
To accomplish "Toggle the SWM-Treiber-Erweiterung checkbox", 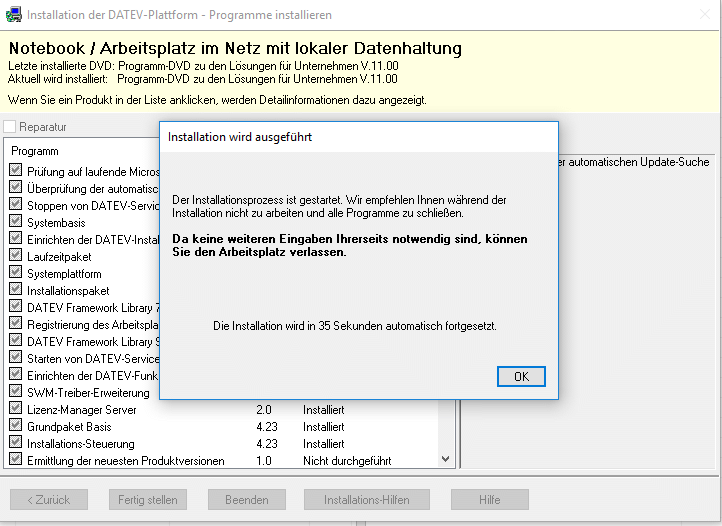I will [15, 391].
